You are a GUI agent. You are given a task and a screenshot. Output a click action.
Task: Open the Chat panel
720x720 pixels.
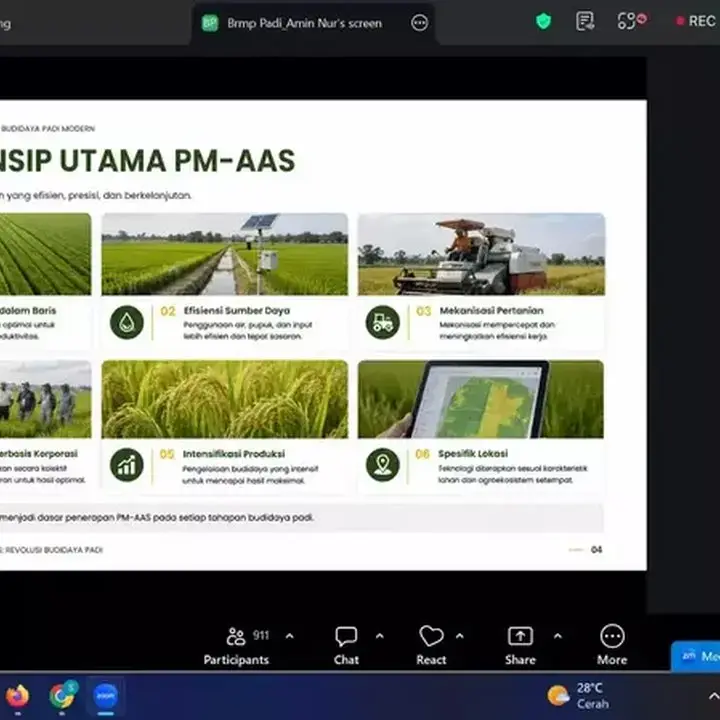346,646
